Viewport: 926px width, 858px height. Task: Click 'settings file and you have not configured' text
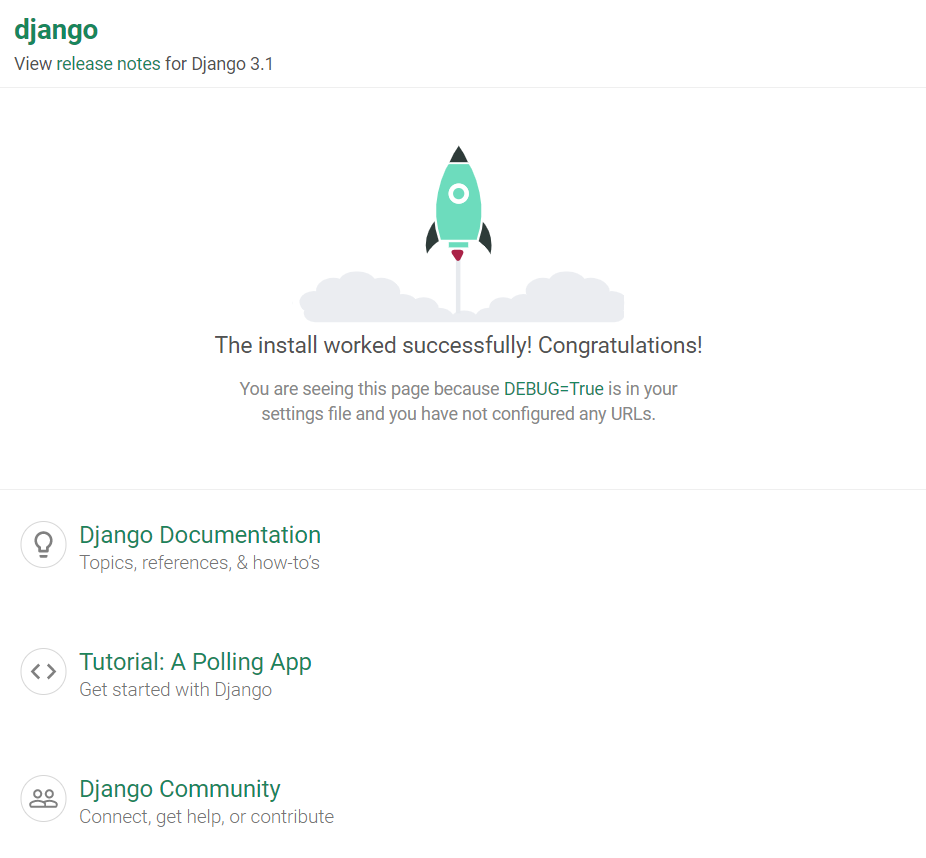coord(418,414)
